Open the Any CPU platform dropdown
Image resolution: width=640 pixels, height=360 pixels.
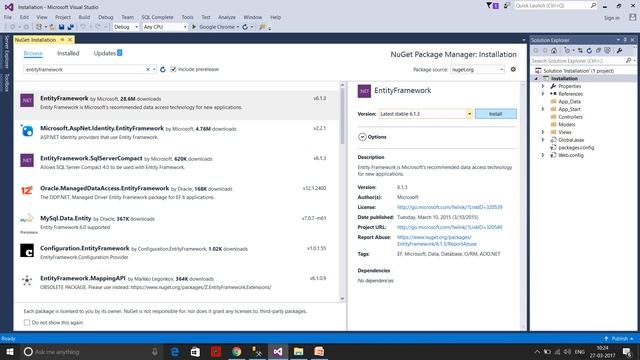165,27
